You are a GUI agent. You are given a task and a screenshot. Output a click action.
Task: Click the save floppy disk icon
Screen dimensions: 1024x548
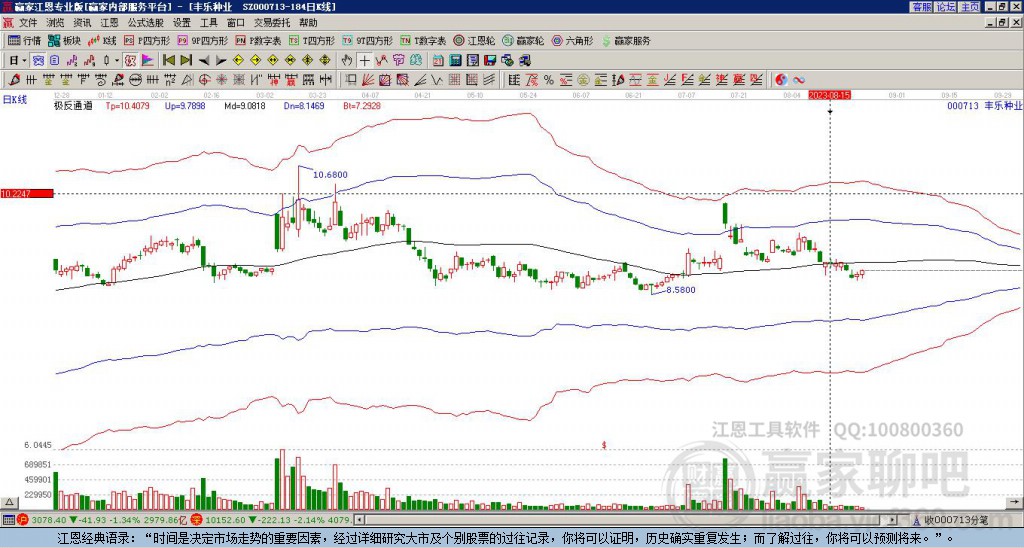pos(490,60)
